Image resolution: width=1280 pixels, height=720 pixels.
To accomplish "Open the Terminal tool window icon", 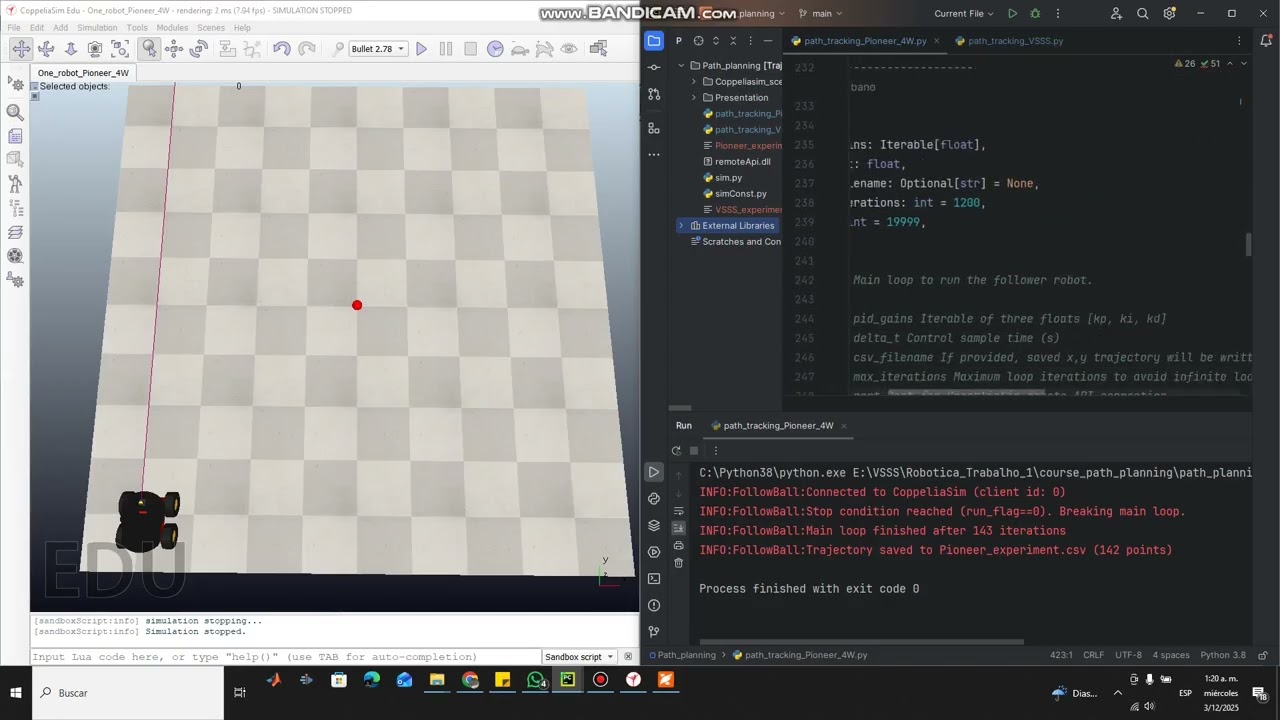I will (x=654, y=578).
